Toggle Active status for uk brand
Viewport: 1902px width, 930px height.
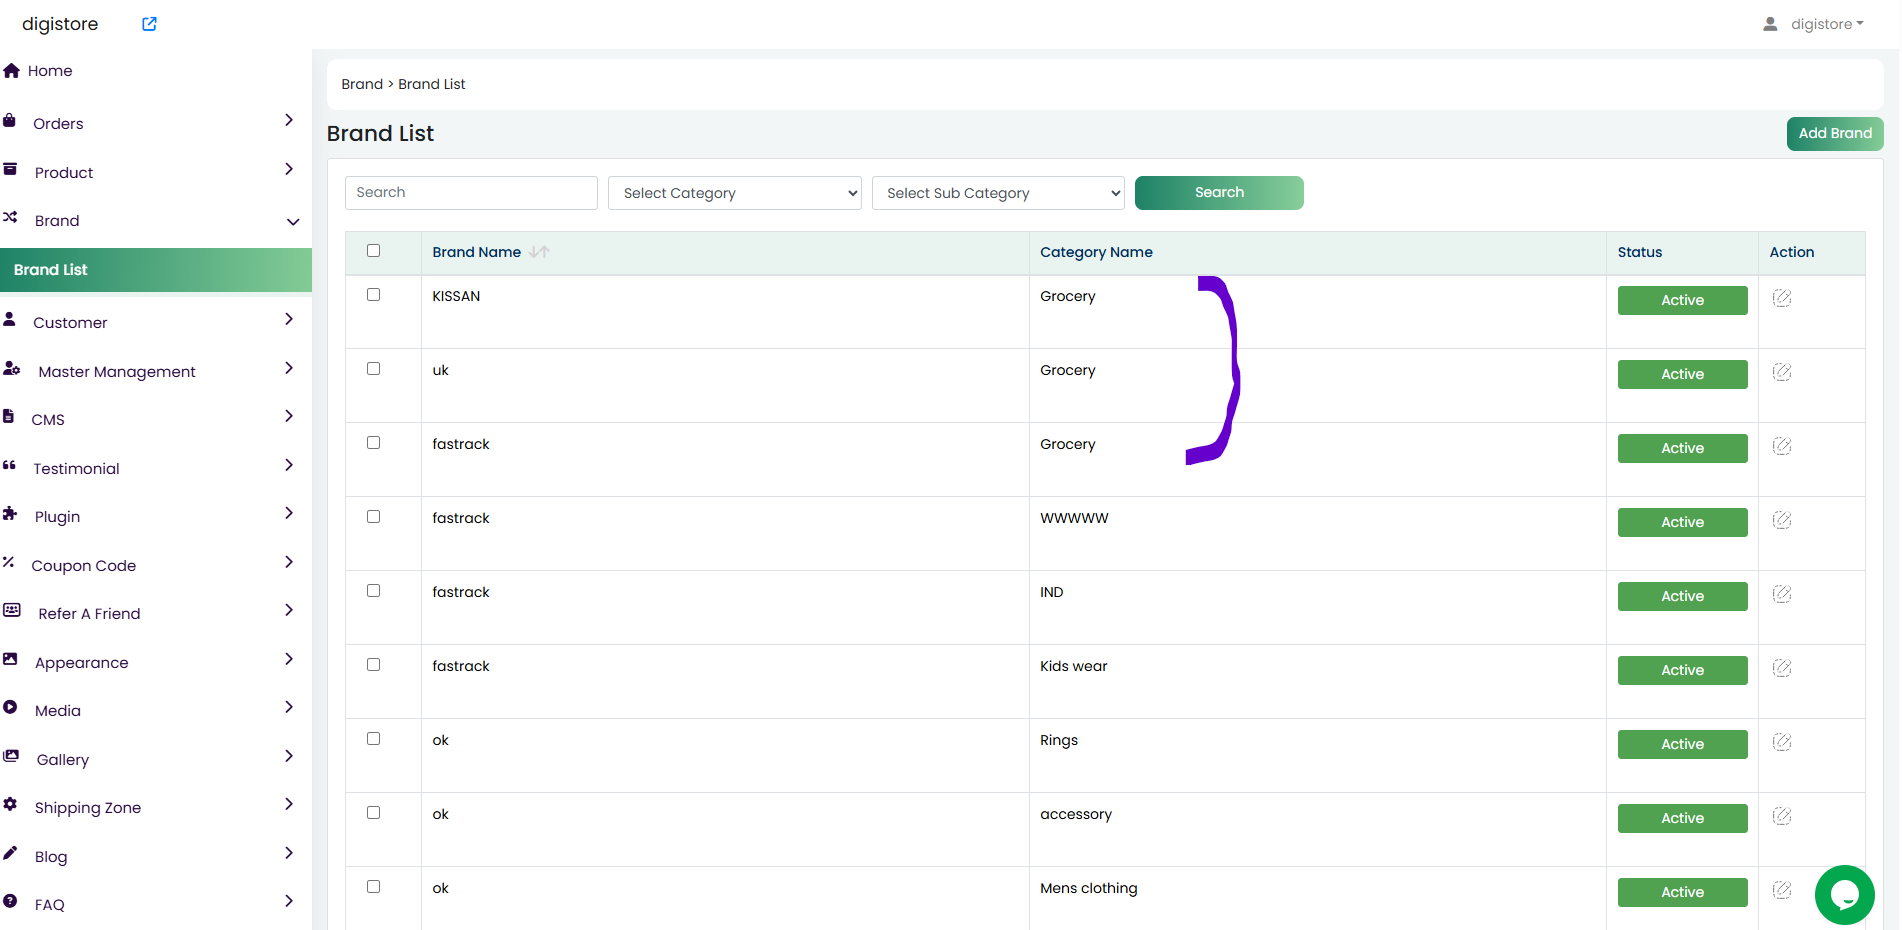click(1683, 374)
